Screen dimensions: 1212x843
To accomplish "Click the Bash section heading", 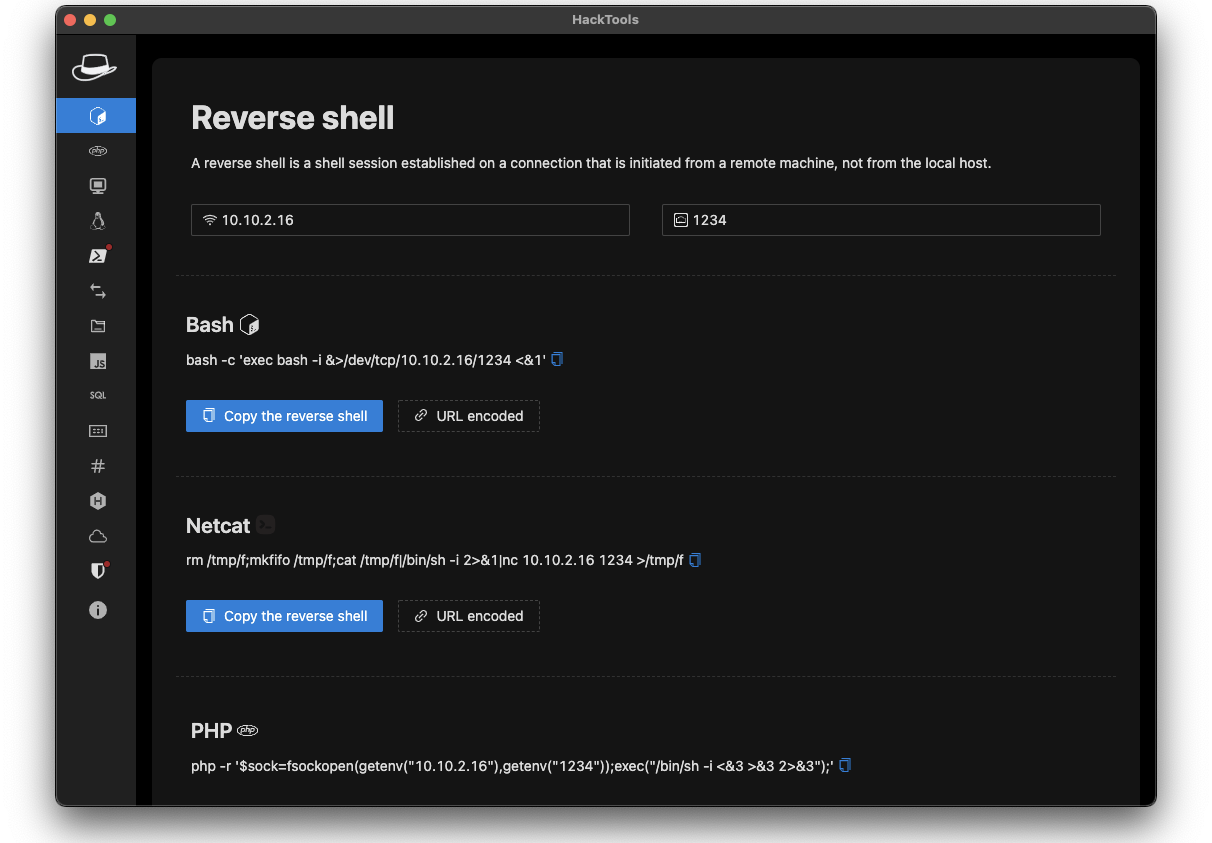I will [210, 325].
